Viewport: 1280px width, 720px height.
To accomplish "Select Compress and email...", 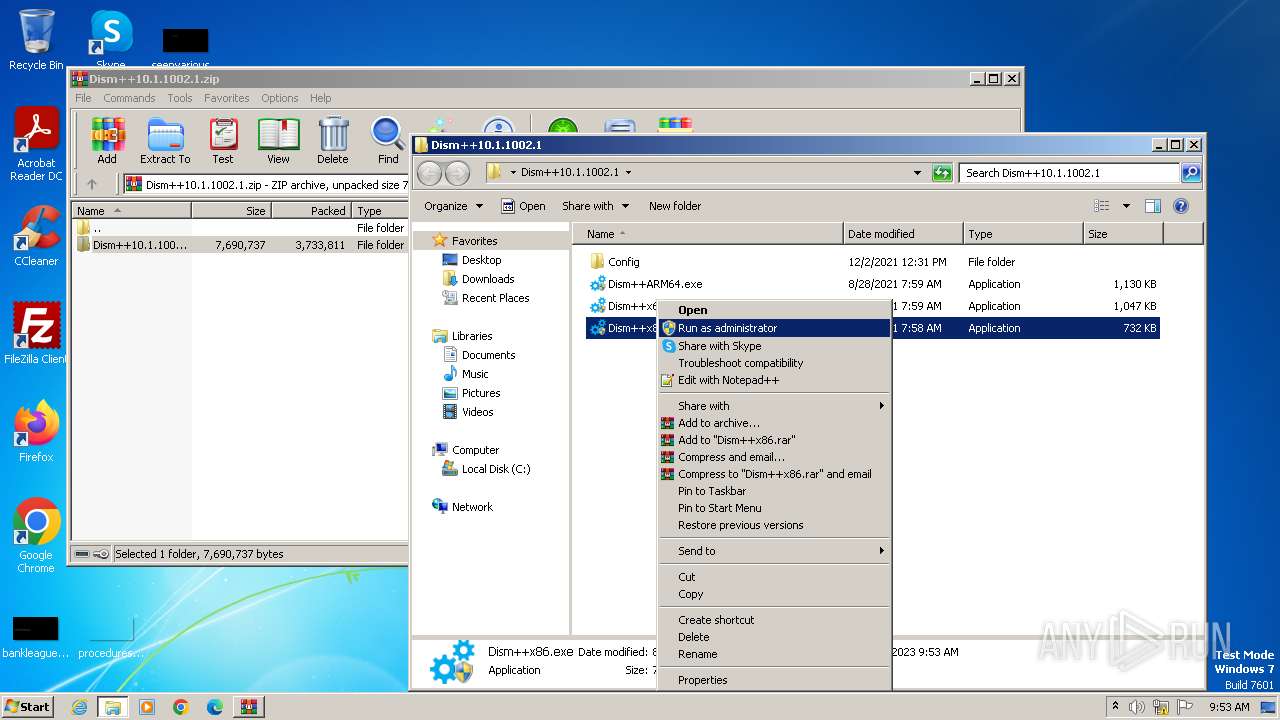I will 774,457.
